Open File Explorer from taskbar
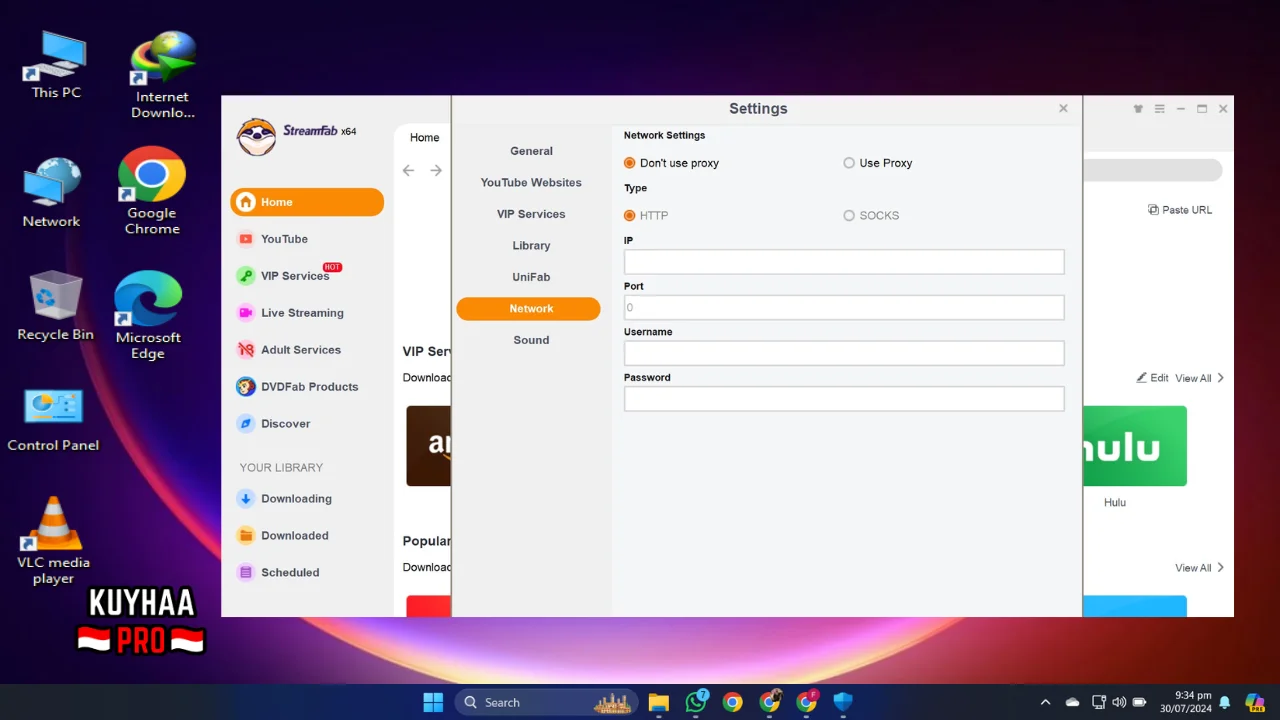This screenshot has height=720, width=1280. [x=658, y=702]
